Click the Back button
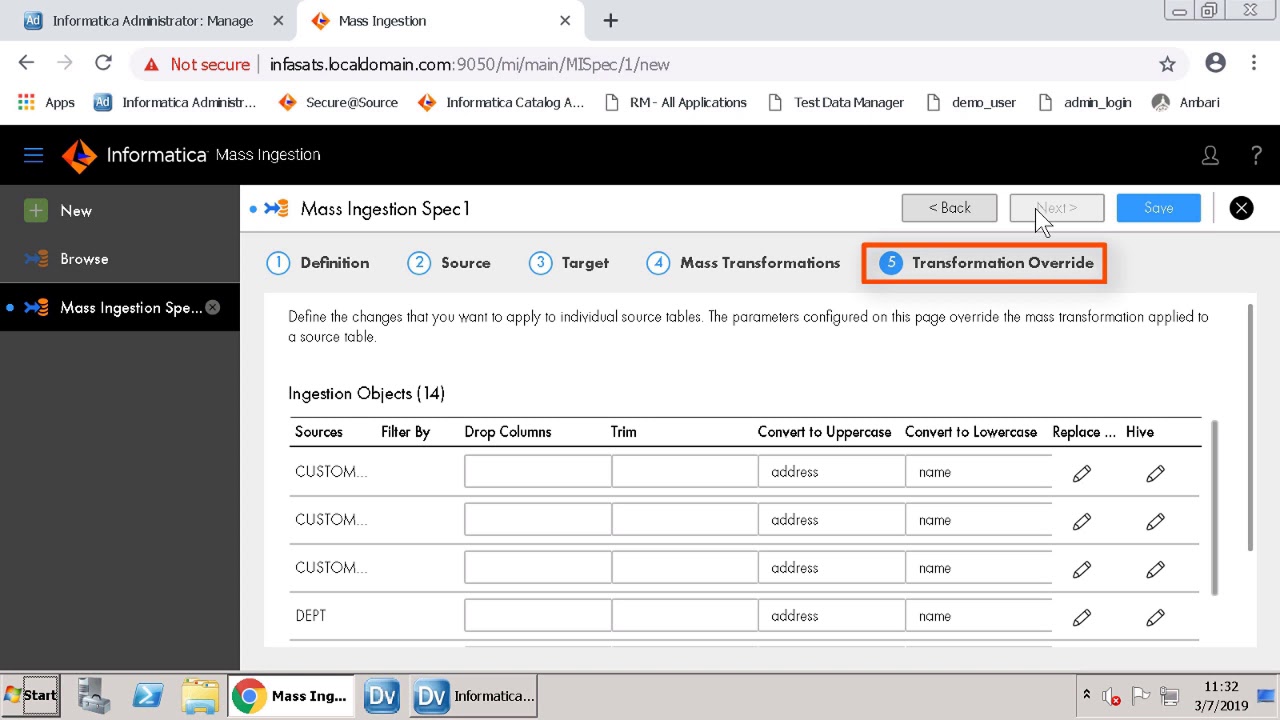 tap(949, 208)
